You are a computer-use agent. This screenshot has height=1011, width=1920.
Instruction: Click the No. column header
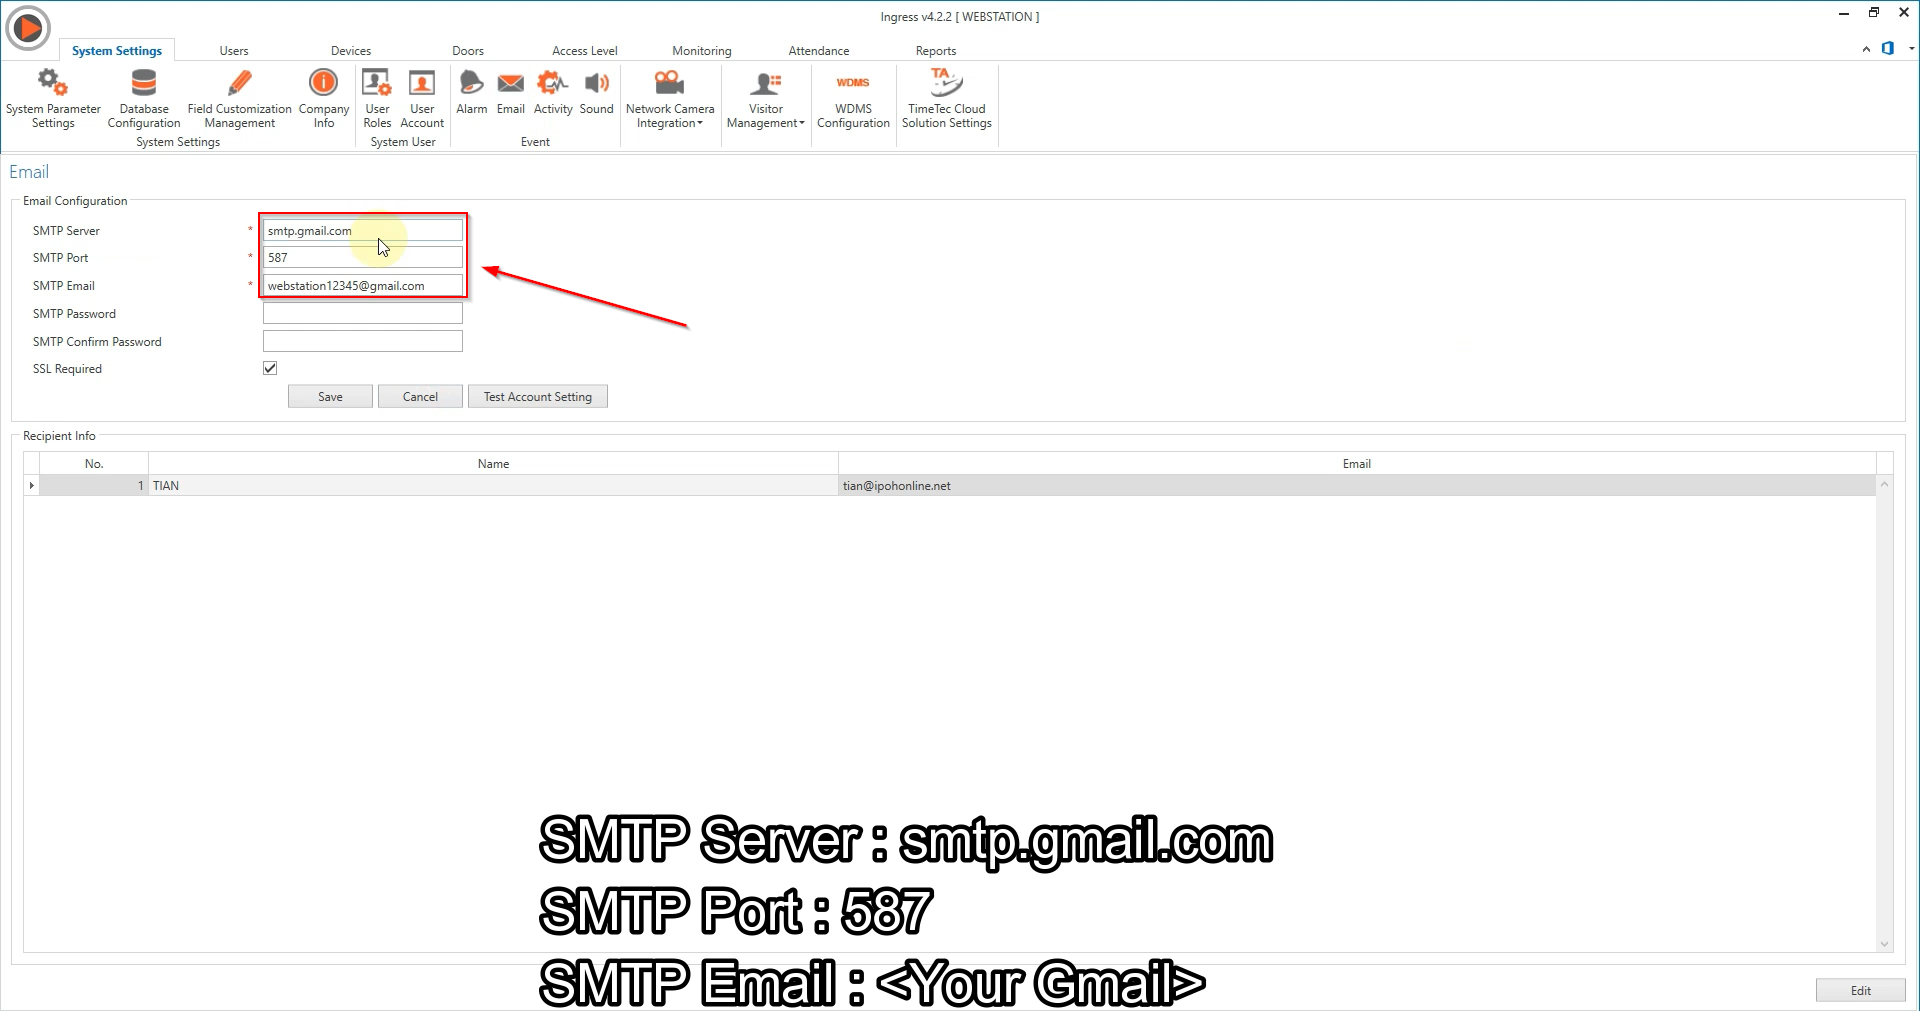point(94,464)
